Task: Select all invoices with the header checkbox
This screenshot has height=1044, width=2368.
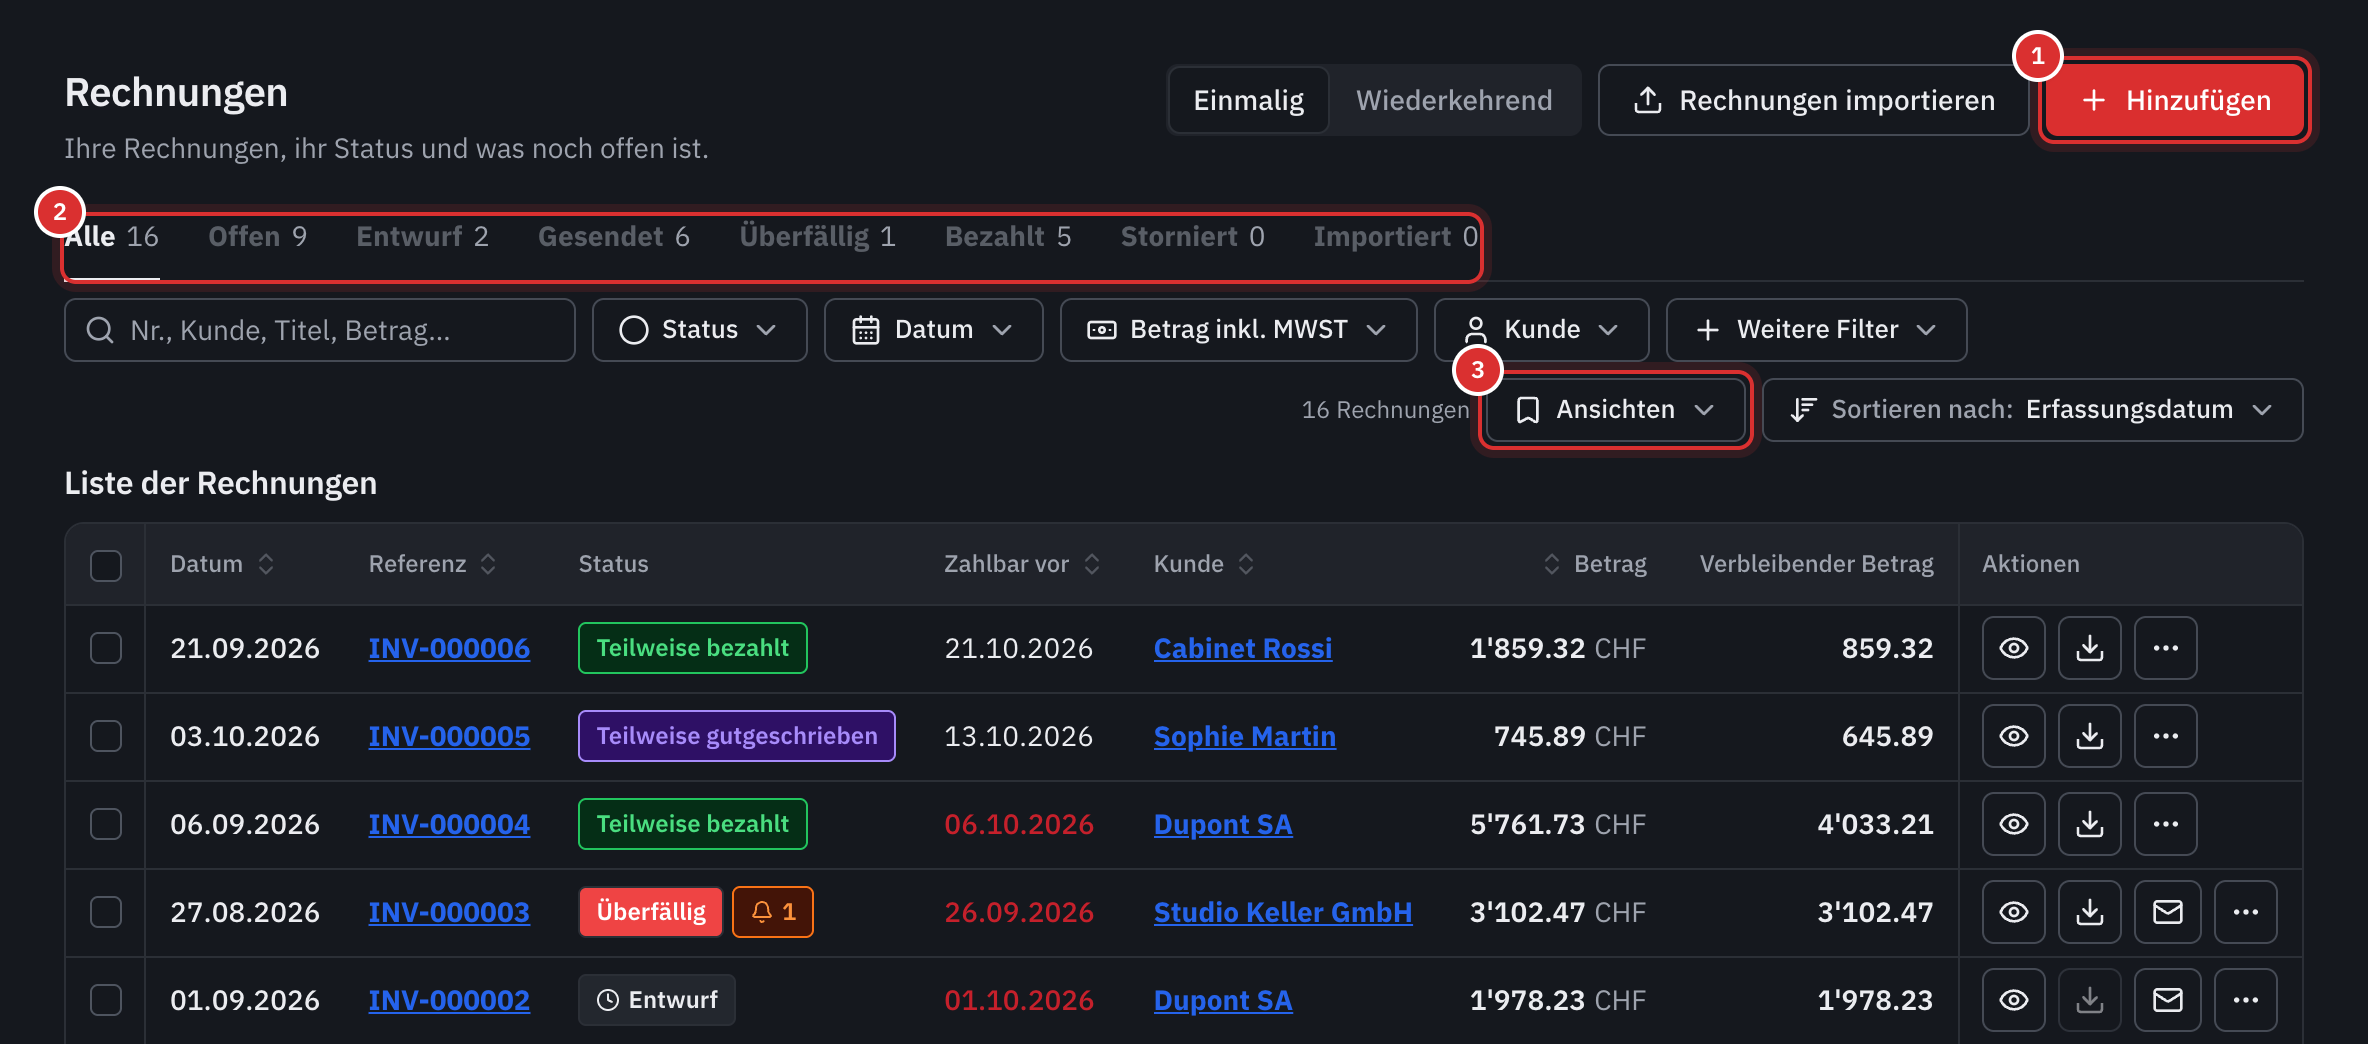Action: [106, 565]
